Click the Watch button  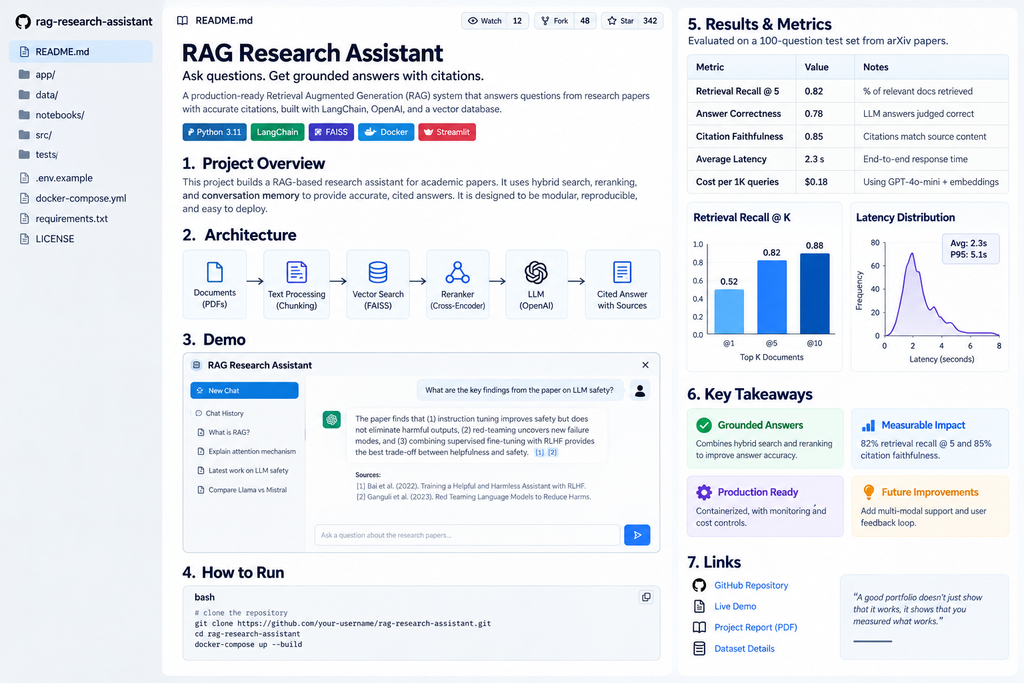[485, 21]
